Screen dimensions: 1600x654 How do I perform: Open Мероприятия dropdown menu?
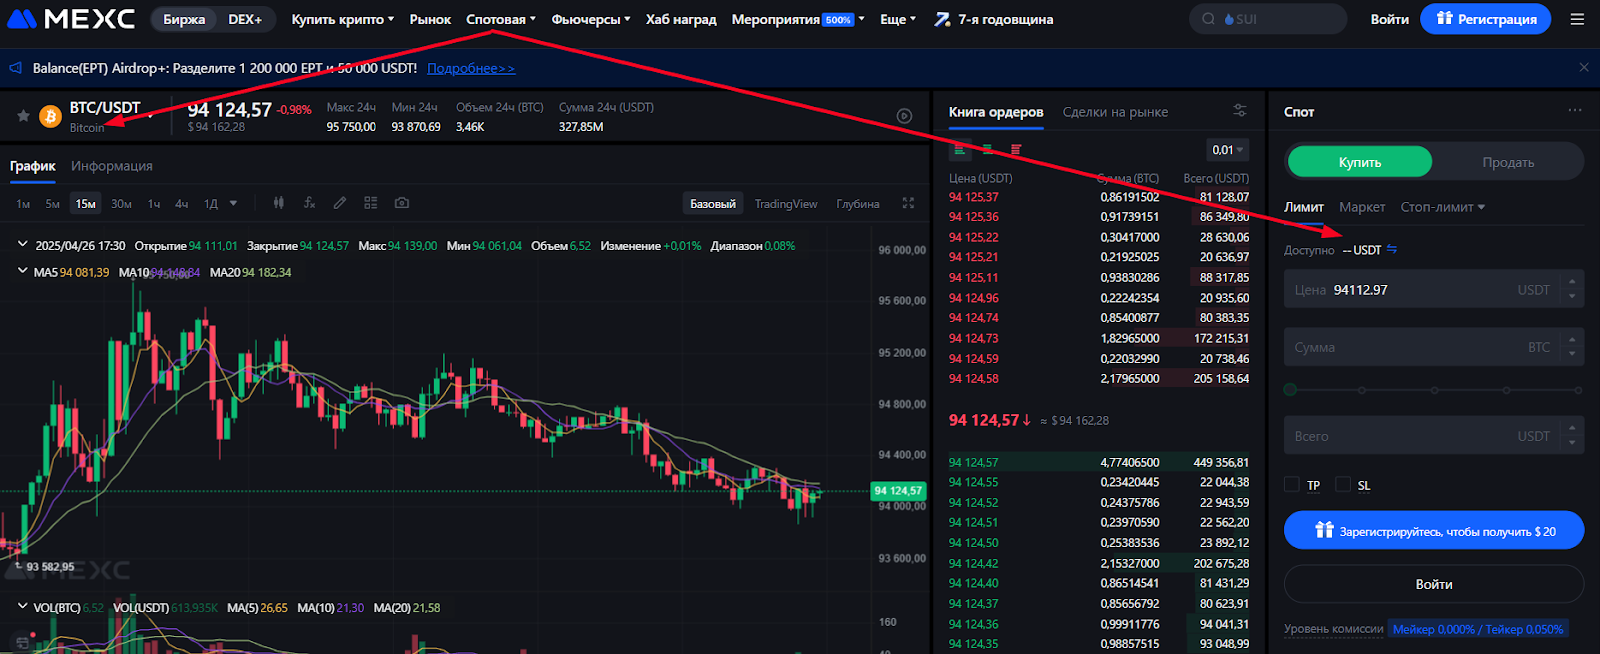pyautogui.click(x=798, y=19)
